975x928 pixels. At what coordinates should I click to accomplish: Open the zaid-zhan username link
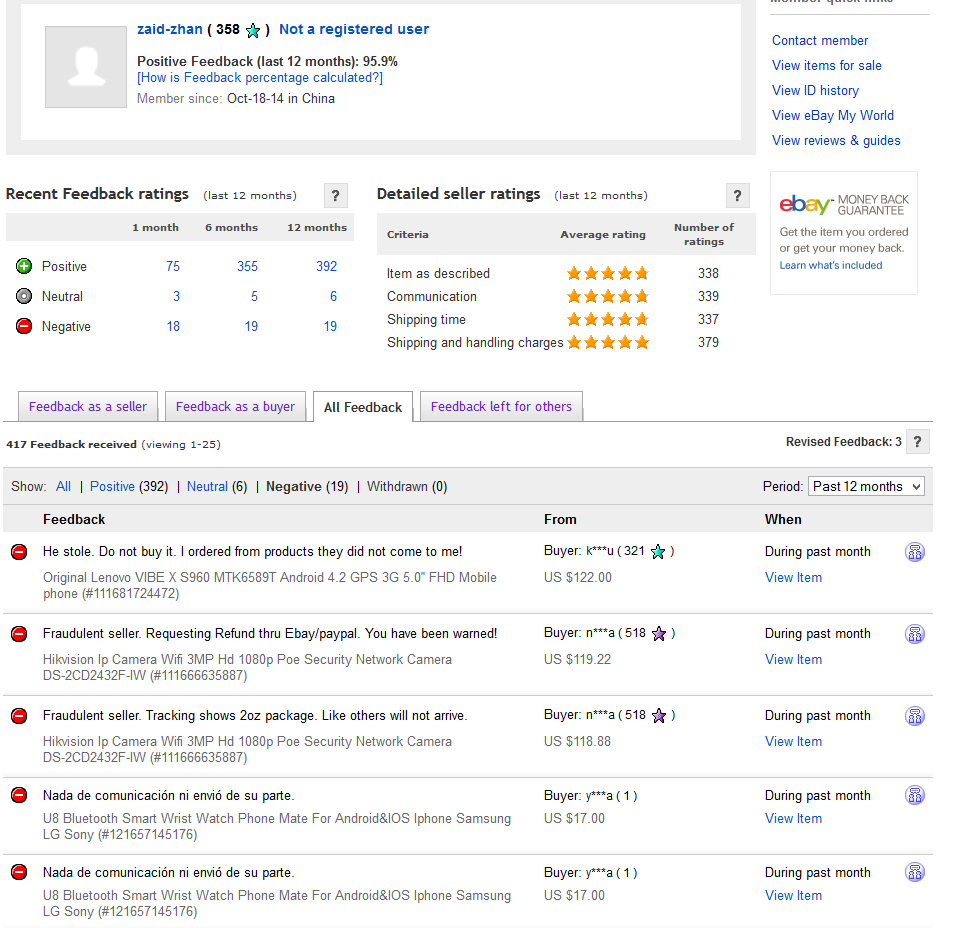point(170,29)
